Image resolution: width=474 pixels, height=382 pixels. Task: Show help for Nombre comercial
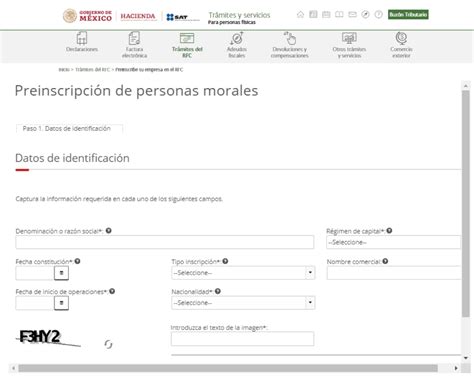(385, 261)
